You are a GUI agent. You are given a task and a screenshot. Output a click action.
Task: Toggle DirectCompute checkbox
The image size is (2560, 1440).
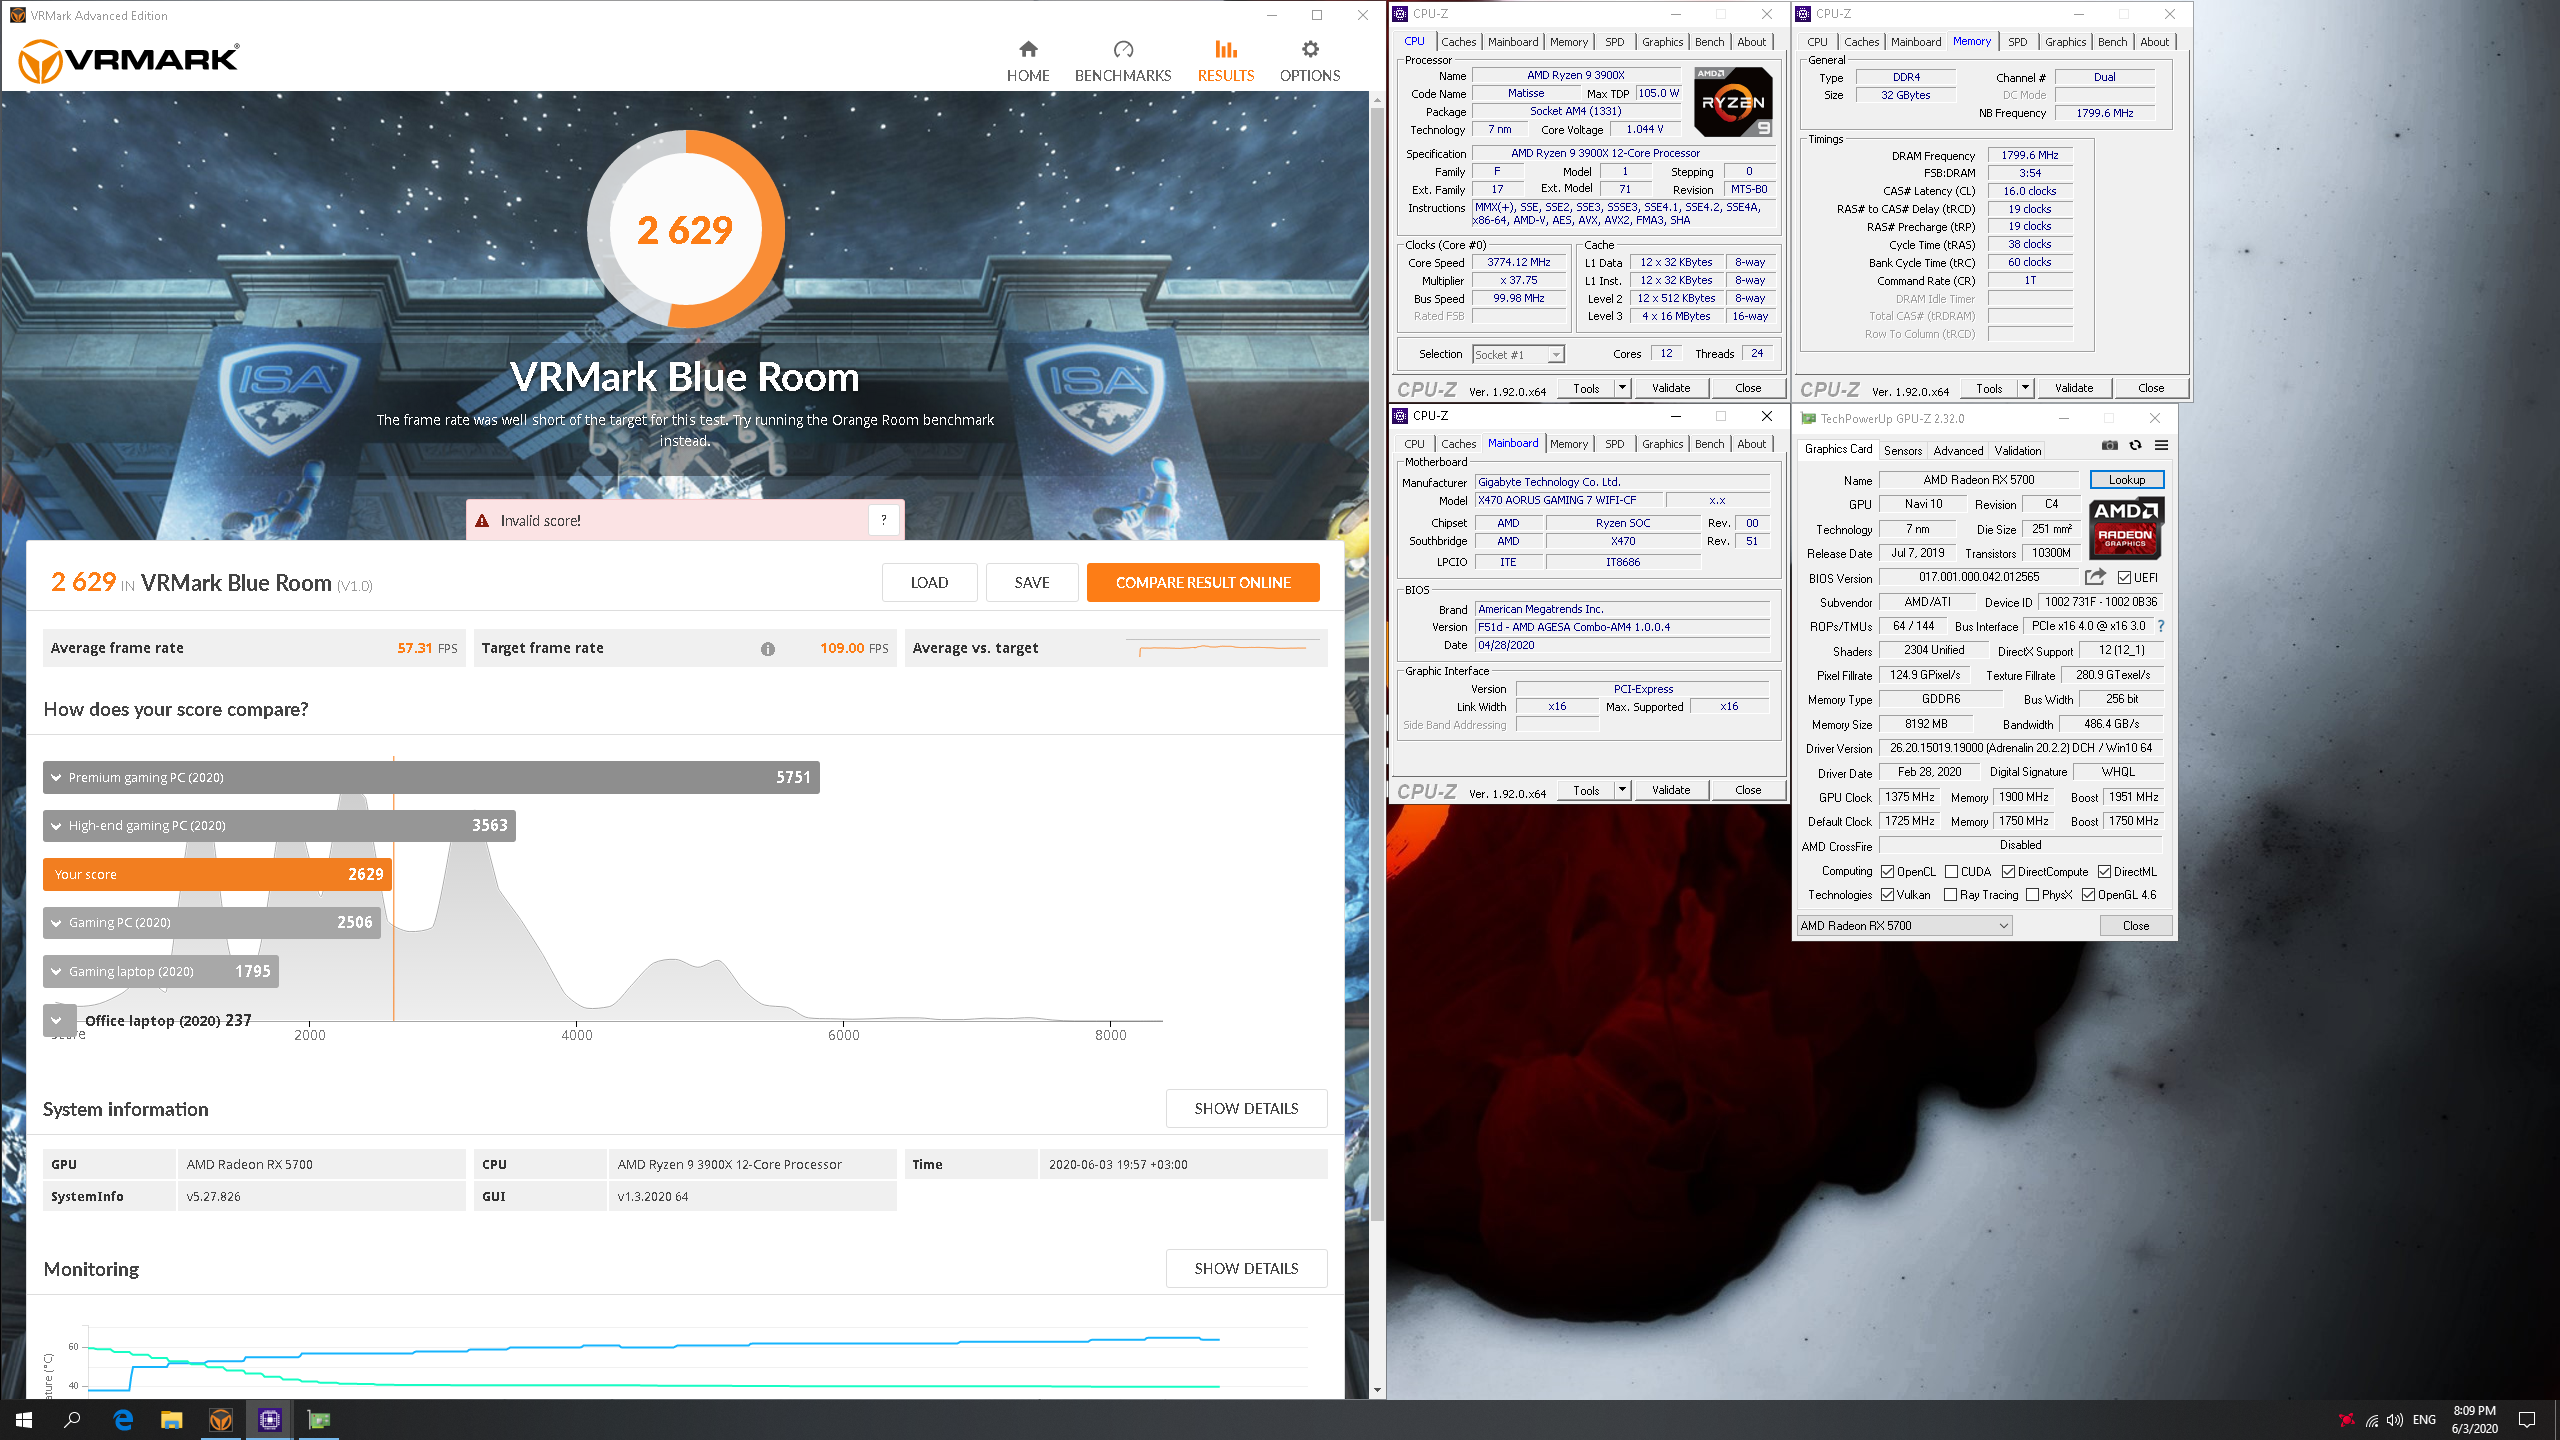point(2008,872)
